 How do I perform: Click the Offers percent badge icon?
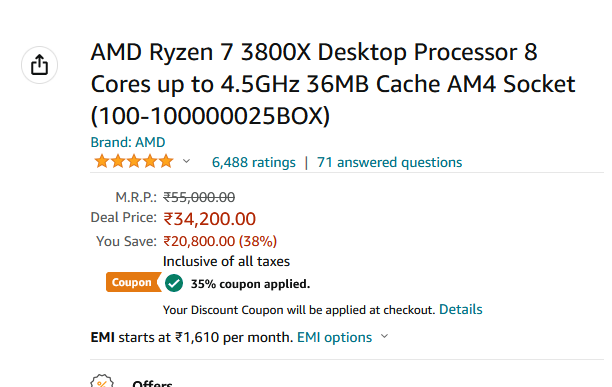click(102, 381)
